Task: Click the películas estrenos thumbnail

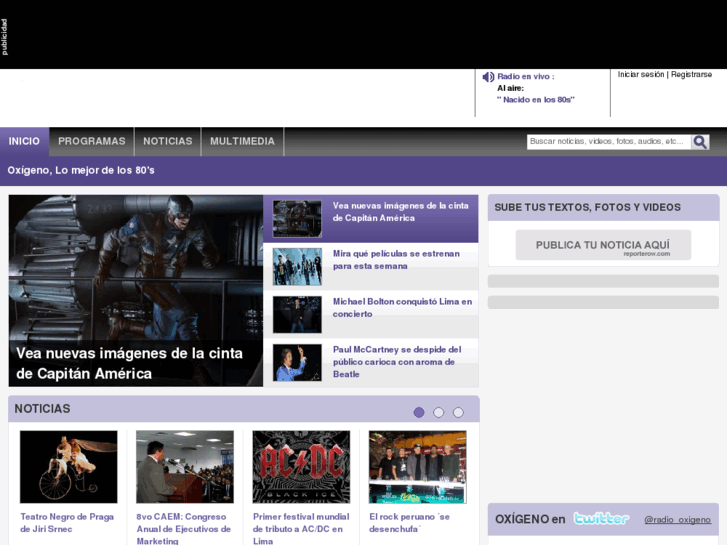Action: pyautogui.click(x=297, y=266)
